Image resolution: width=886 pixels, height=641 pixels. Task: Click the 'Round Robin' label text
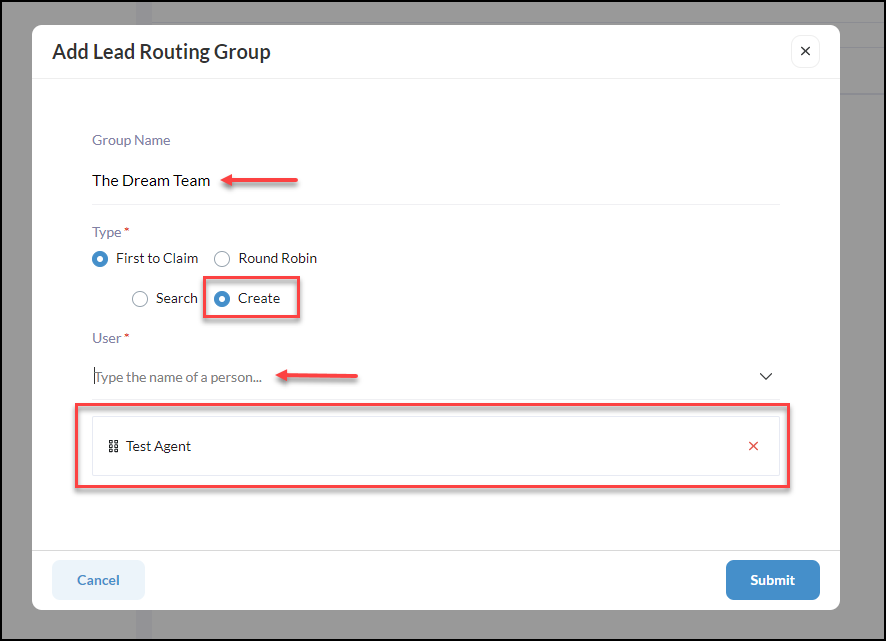tap(277, 258)
